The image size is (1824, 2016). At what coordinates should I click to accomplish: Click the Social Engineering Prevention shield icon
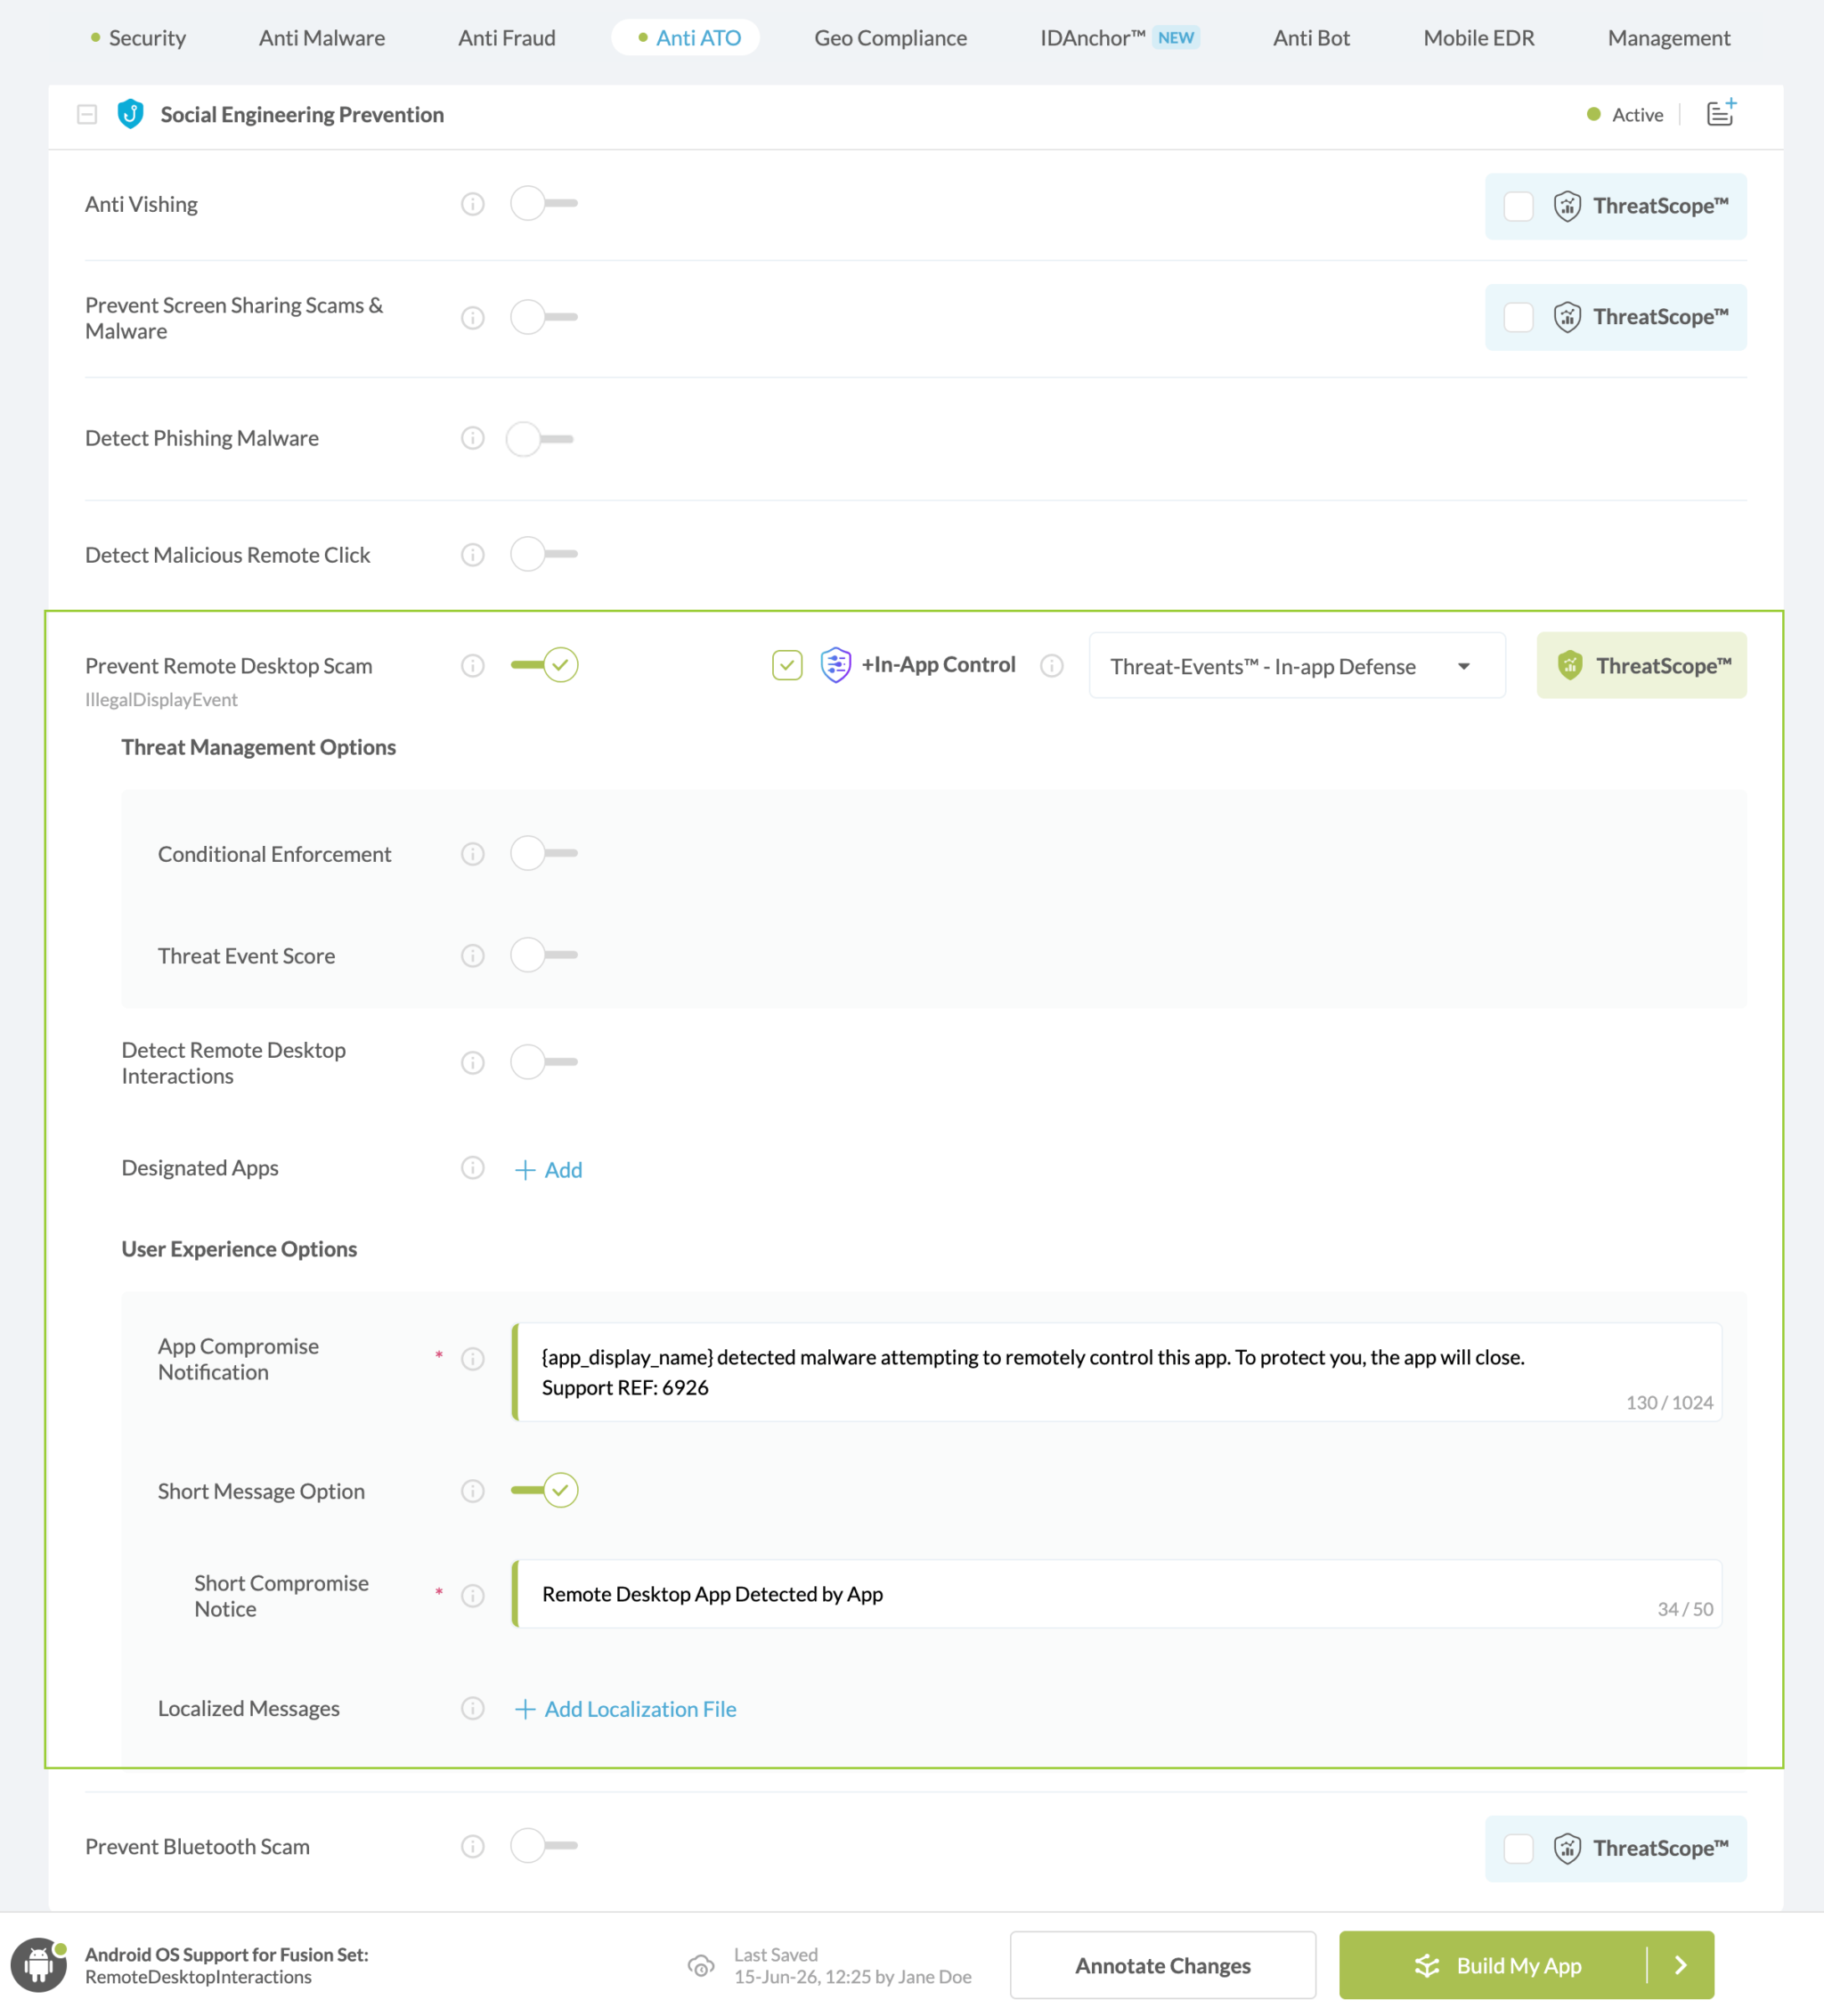coord(130,114)
